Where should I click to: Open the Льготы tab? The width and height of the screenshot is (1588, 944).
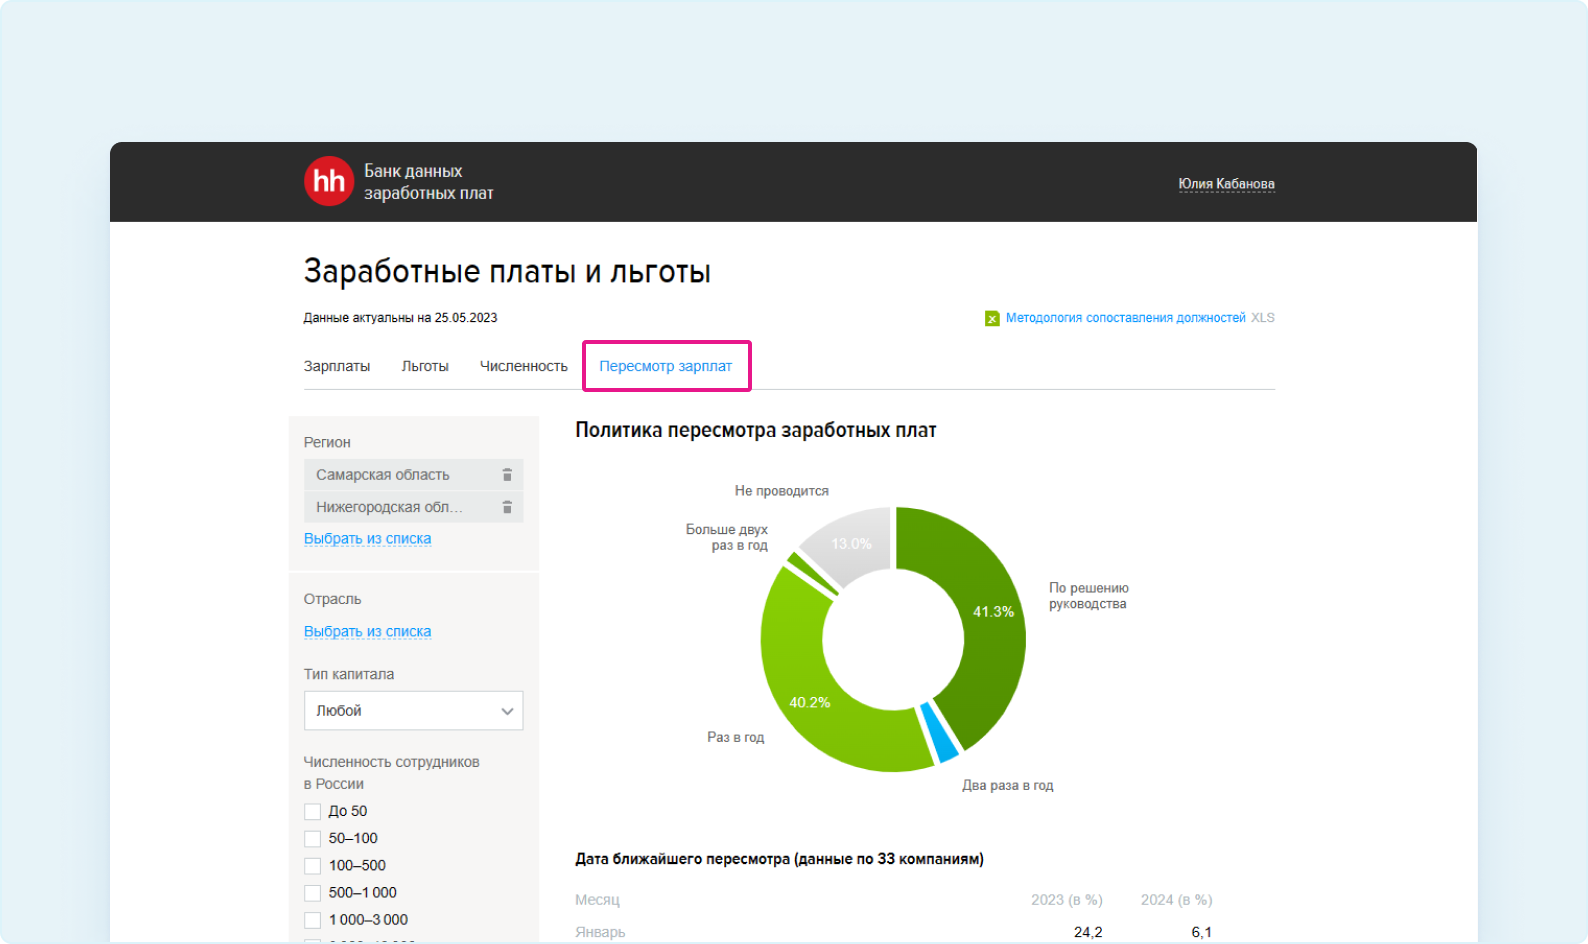(x=425, y=366)
